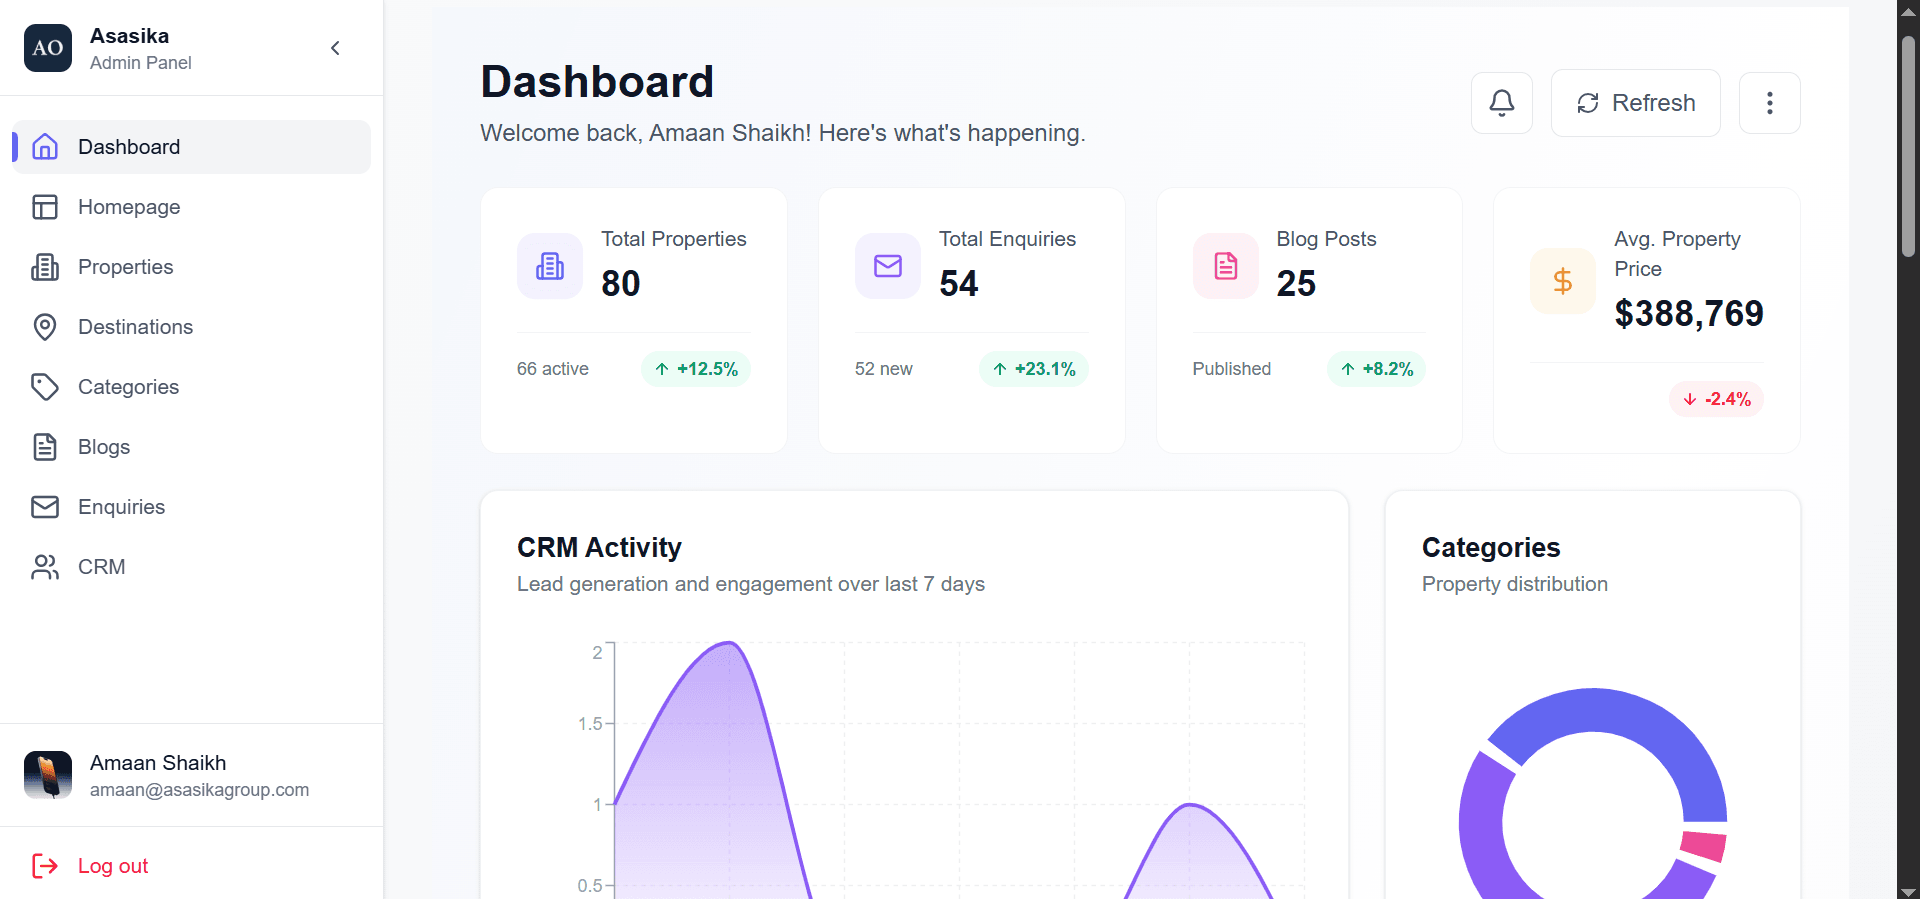Click the CRM users icon
Viewport: 1920px width, 899px height.
pyautogui.click(x=45, y=567)
